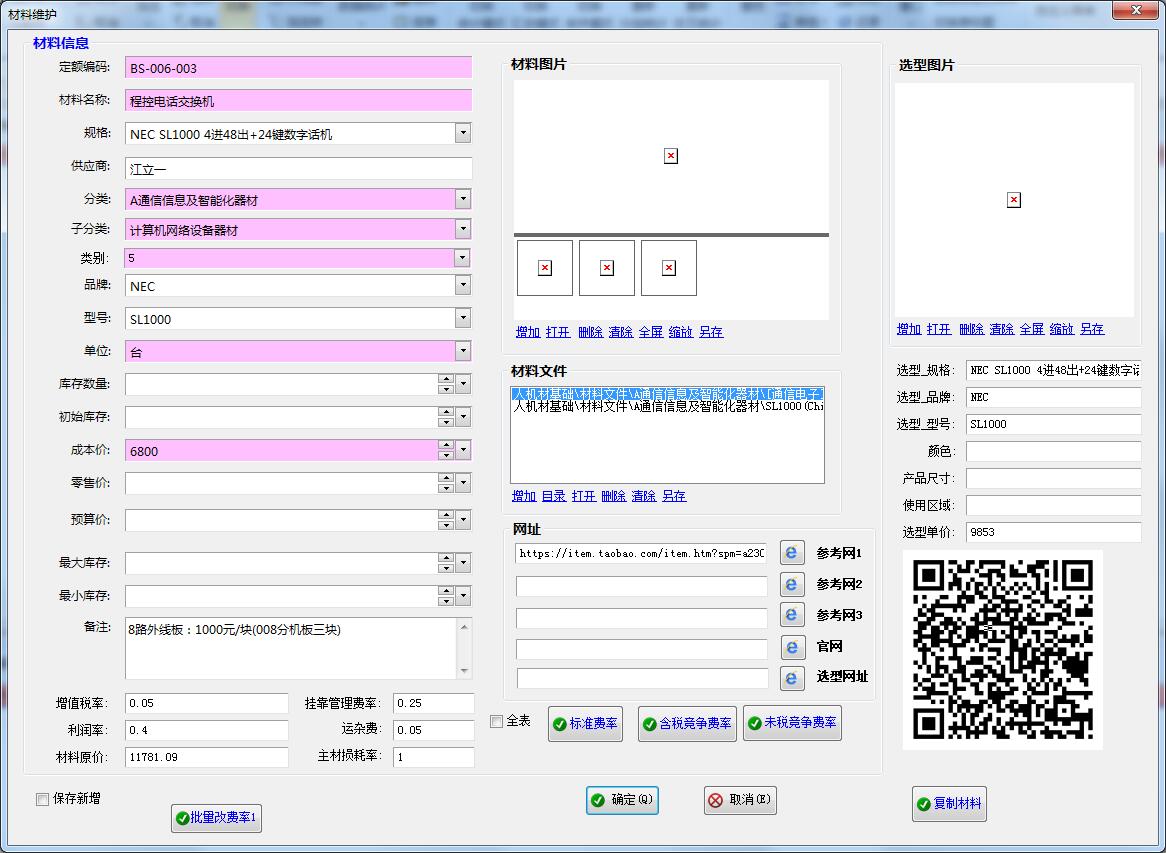Click 删除 link under 材料文件

(x=613, y=496)
